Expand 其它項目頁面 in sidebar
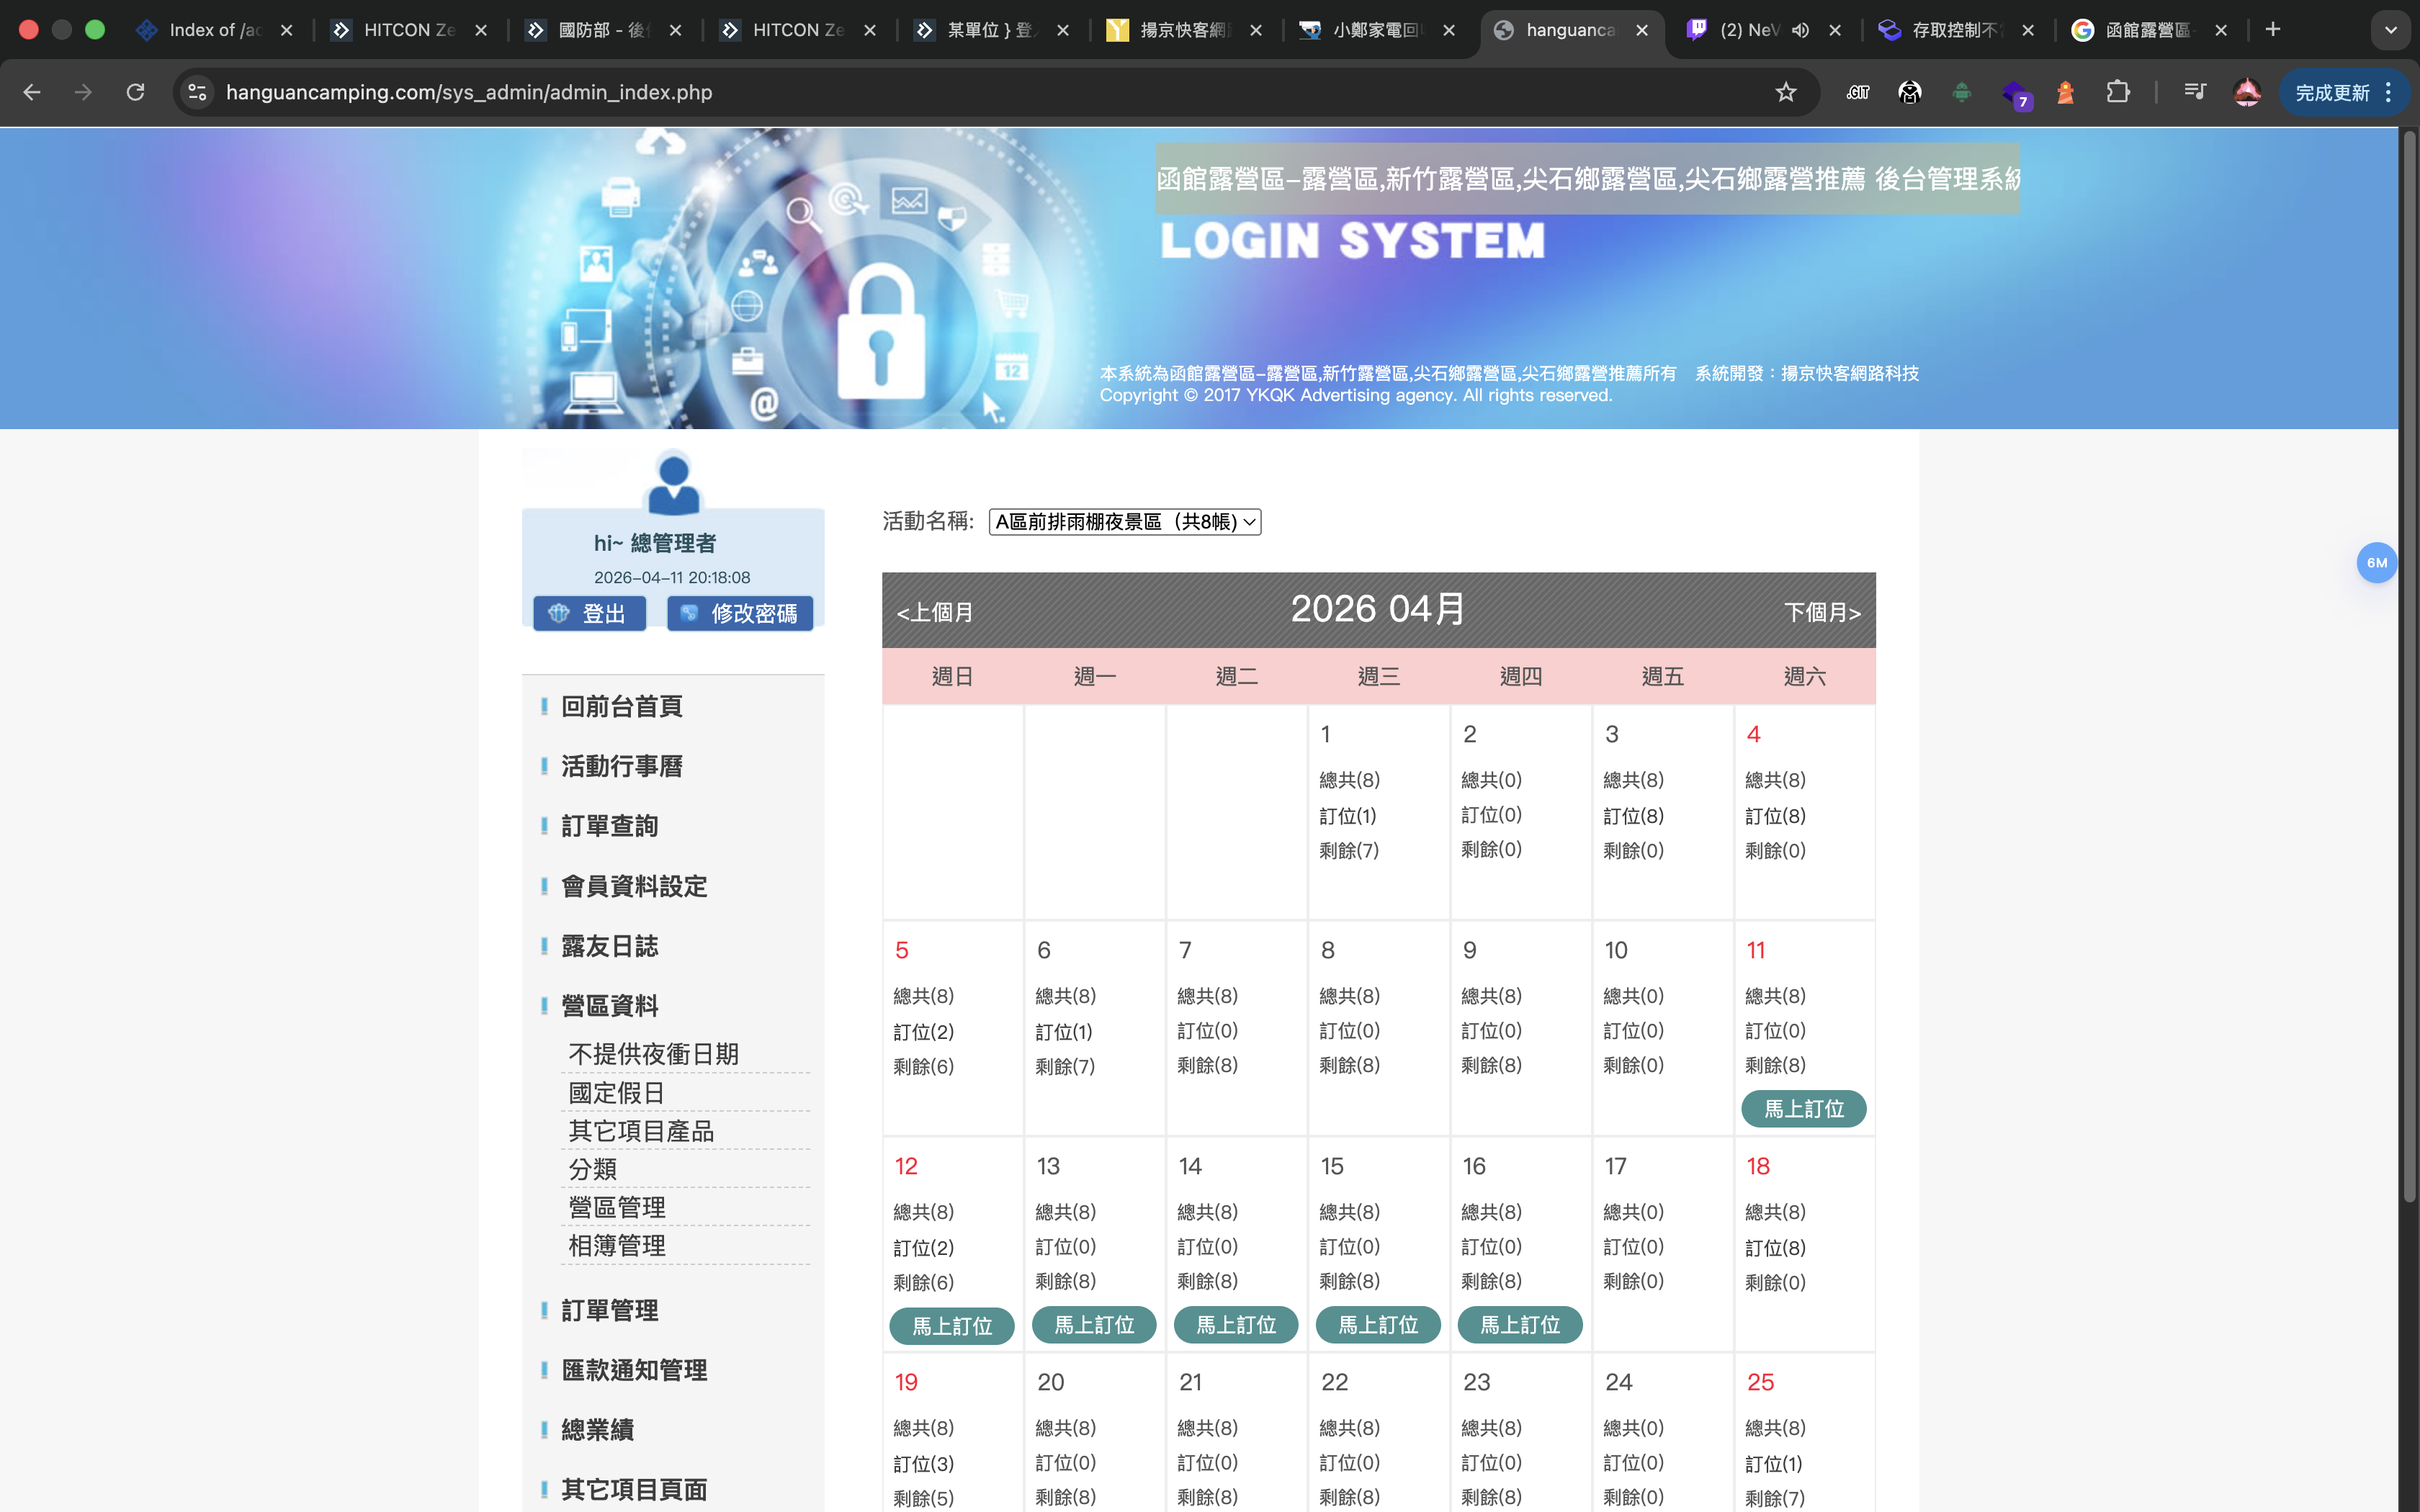This screenshot has width=2420, height=1512. point(634,1490)
